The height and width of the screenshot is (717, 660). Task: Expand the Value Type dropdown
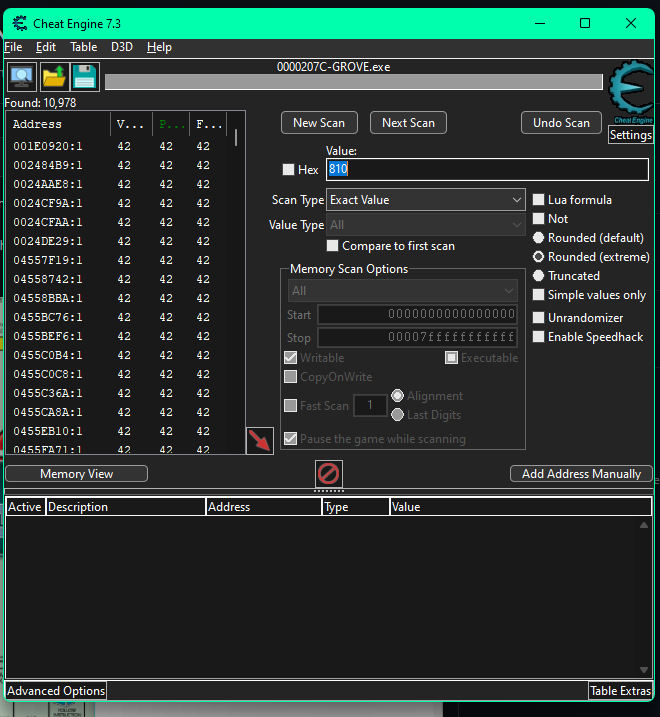[426, 225]
